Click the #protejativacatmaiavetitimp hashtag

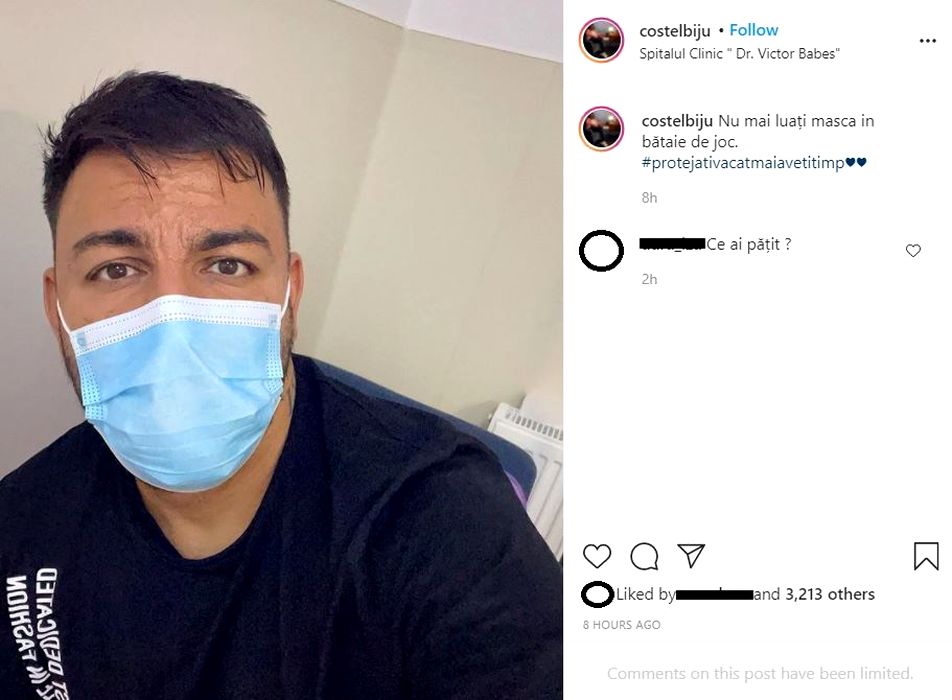[743, 163]
